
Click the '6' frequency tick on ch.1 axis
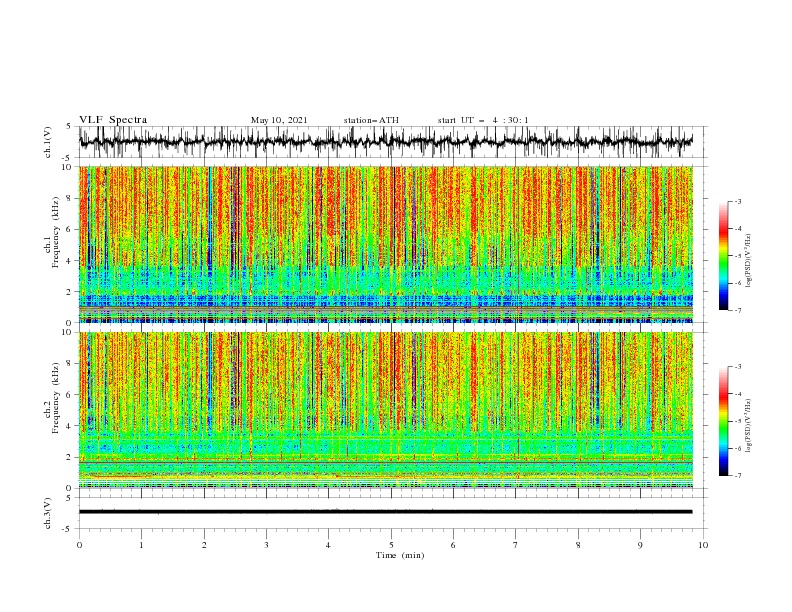(70, 229)
